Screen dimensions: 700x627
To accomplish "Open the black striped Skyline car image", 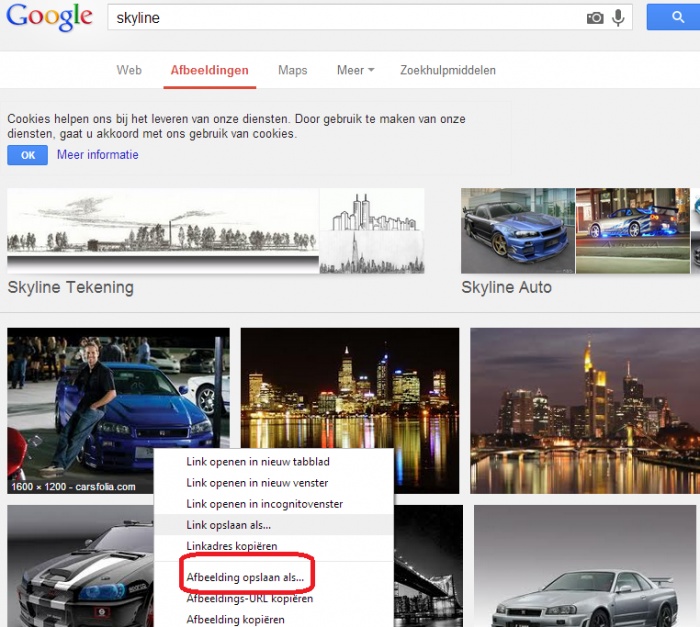I will pyautogui.click(x=80, y=566).
